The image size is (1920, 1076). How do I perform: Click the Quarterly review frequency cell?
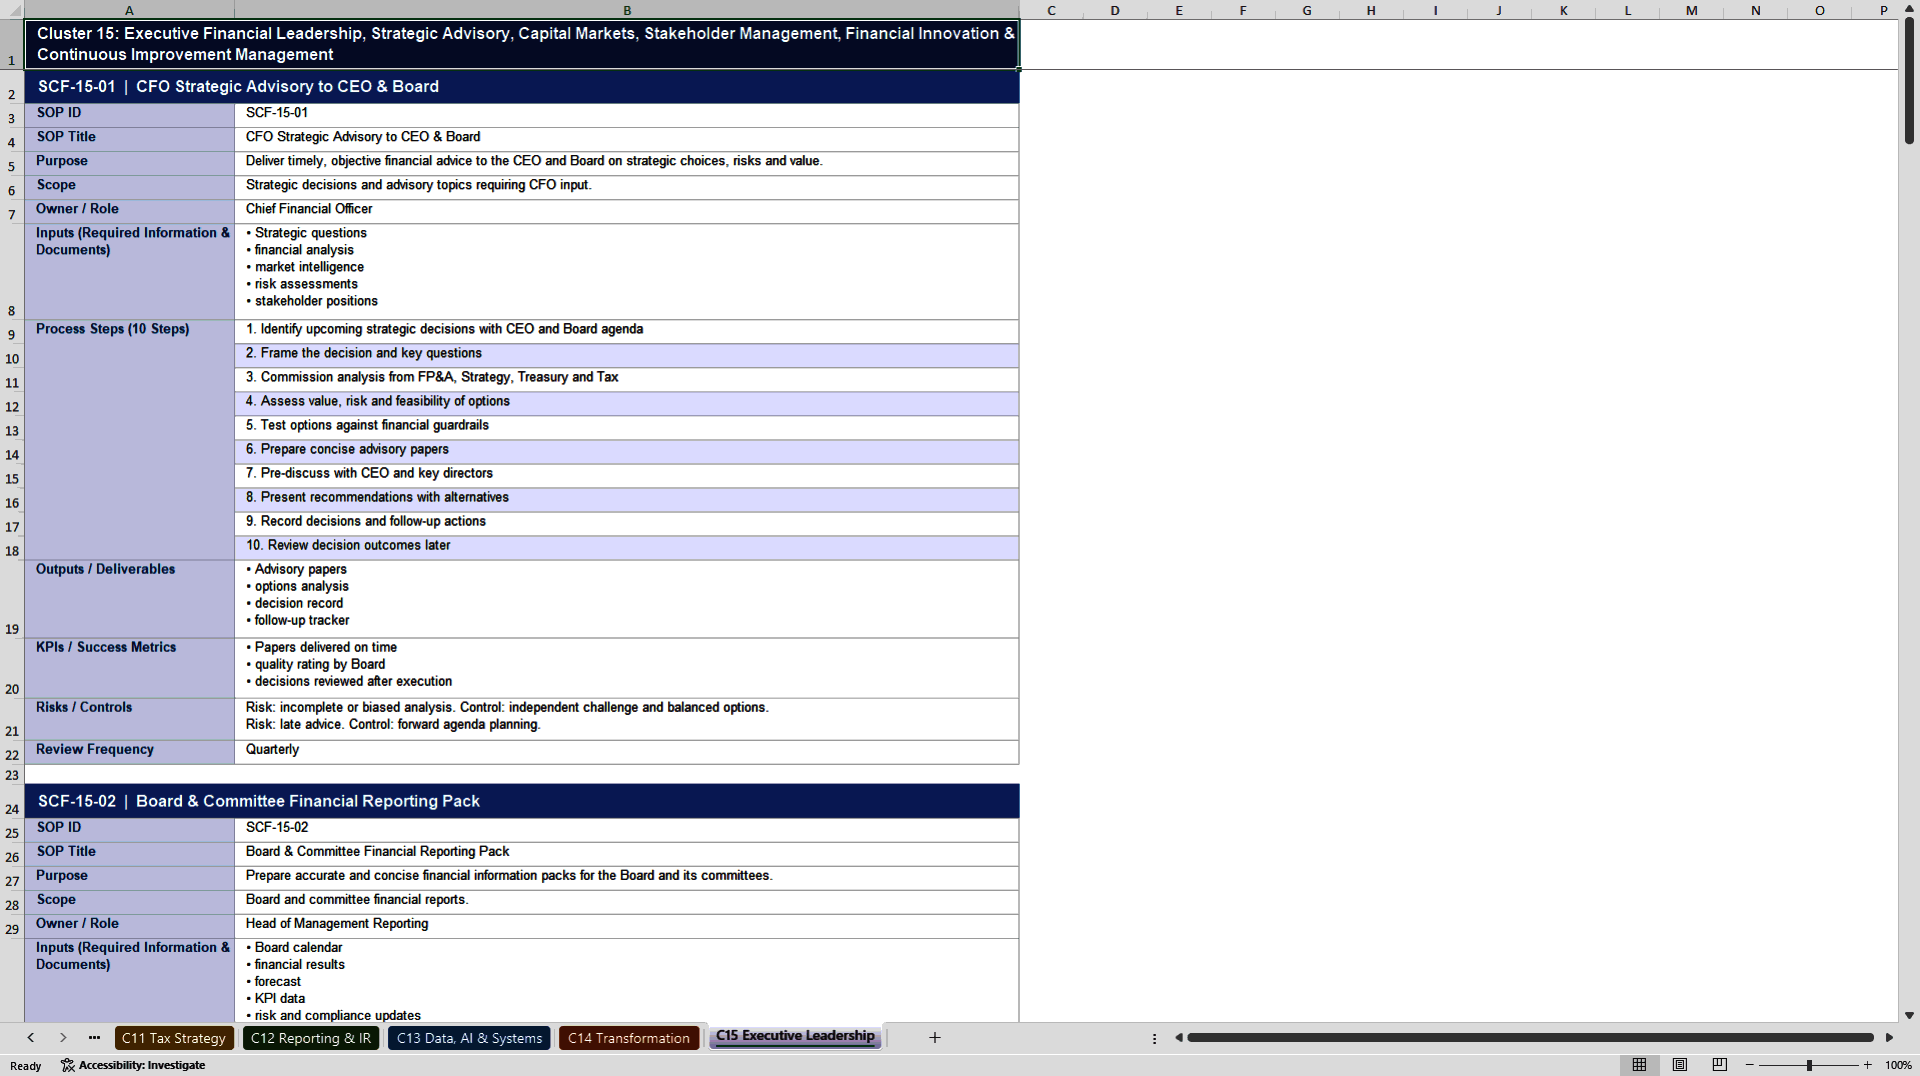(627, 751)
